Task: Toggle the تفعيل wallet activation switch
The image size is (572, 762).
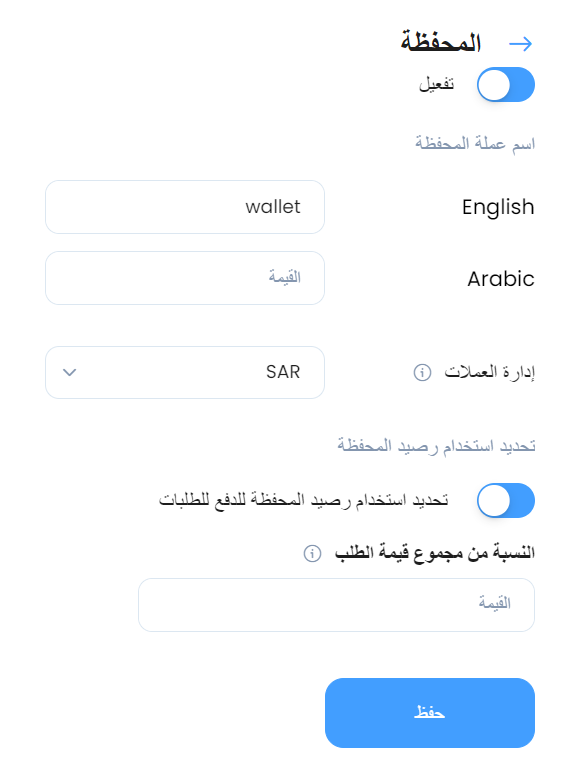Action: [506, 85]
